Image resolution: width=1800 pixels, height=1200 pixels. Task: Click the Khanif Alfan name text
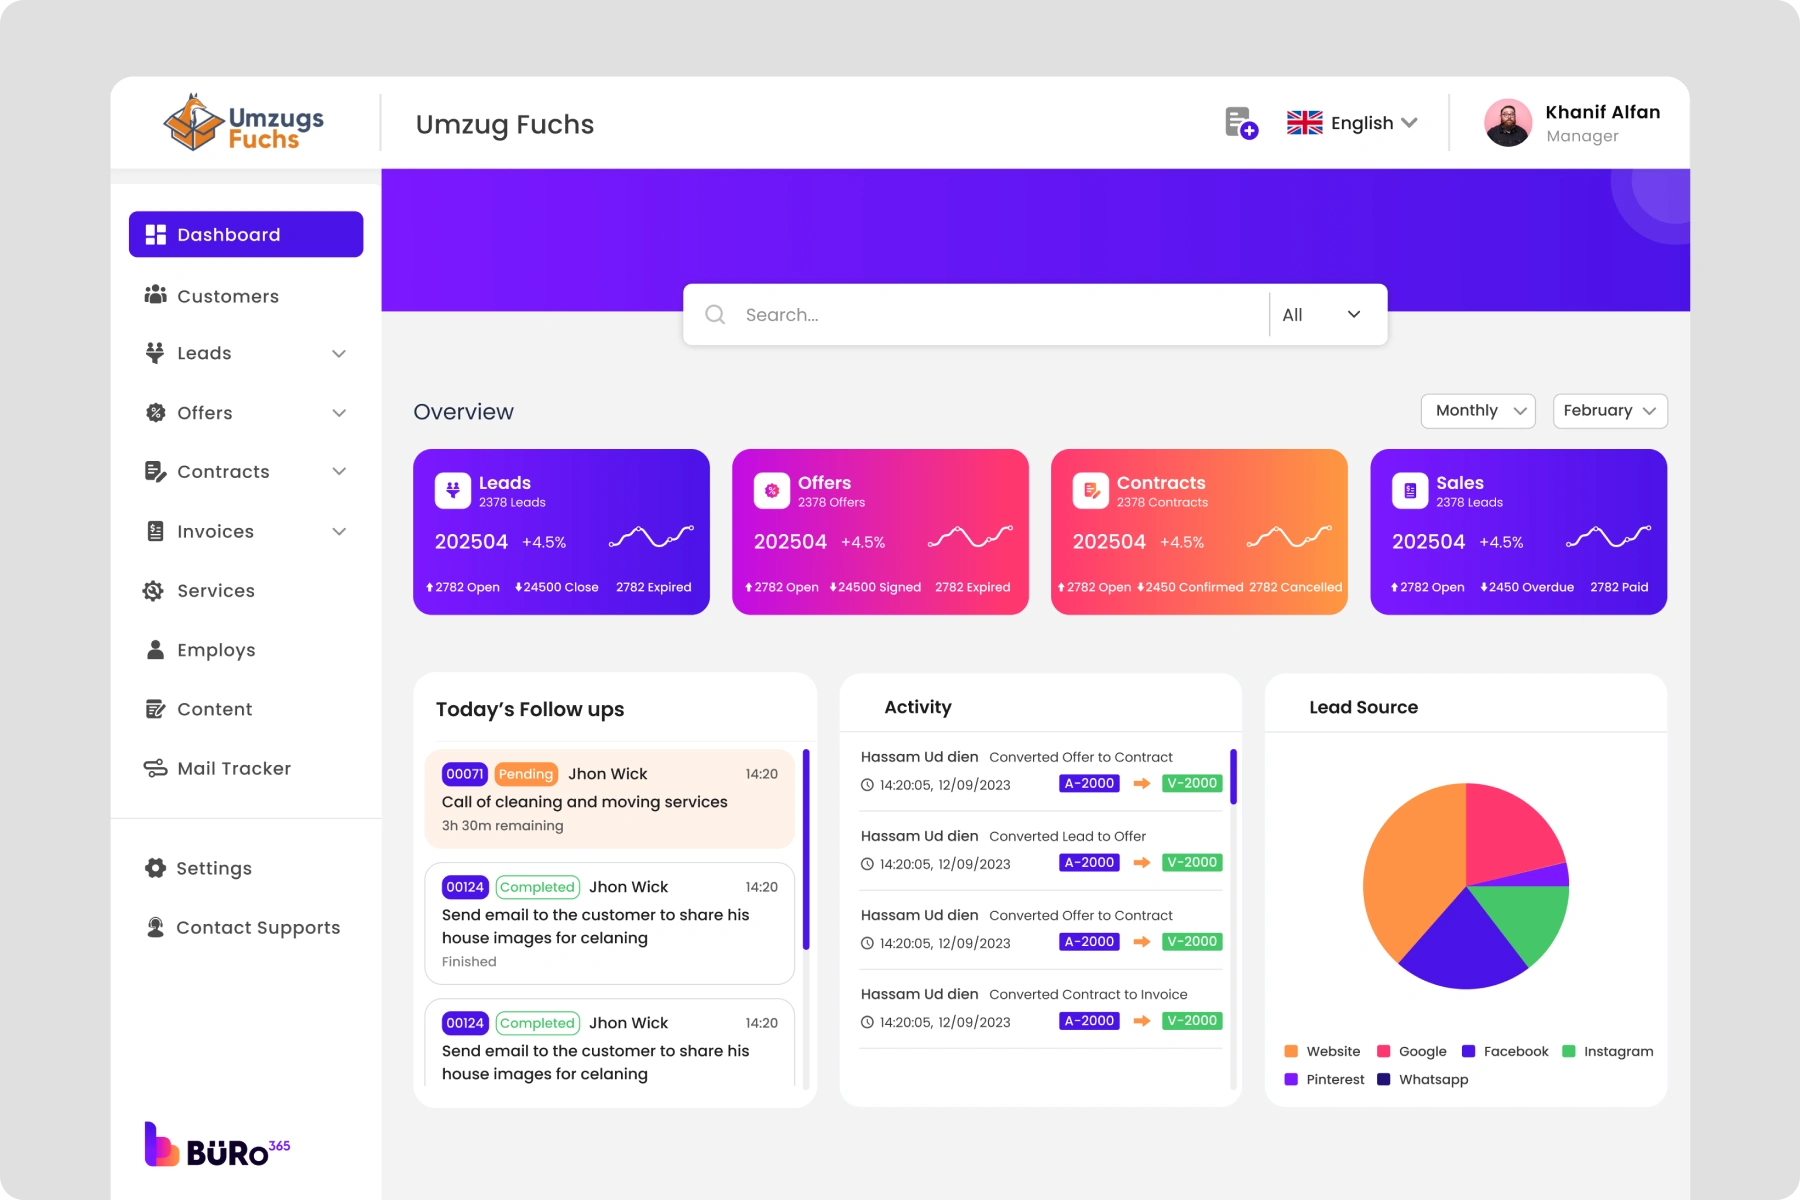pyautogui.click(x=1603, y=112)
